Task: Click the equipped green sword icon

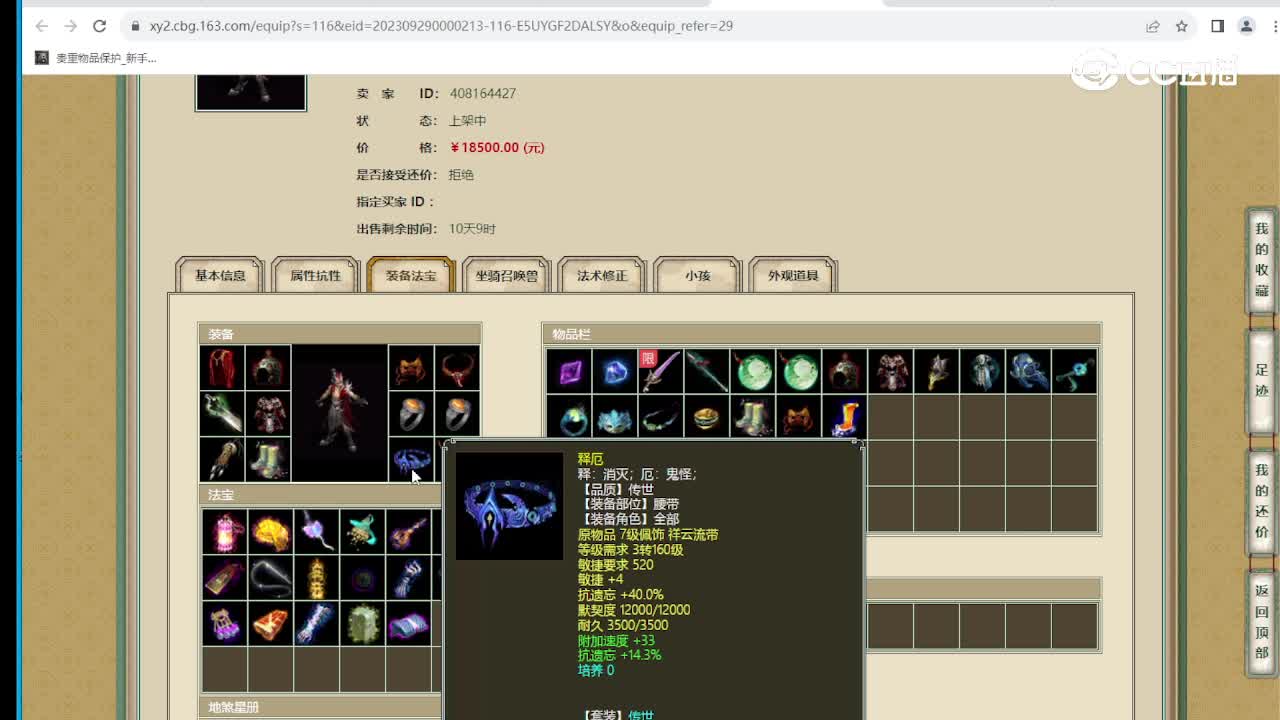Action: click(x=222, y=414)
